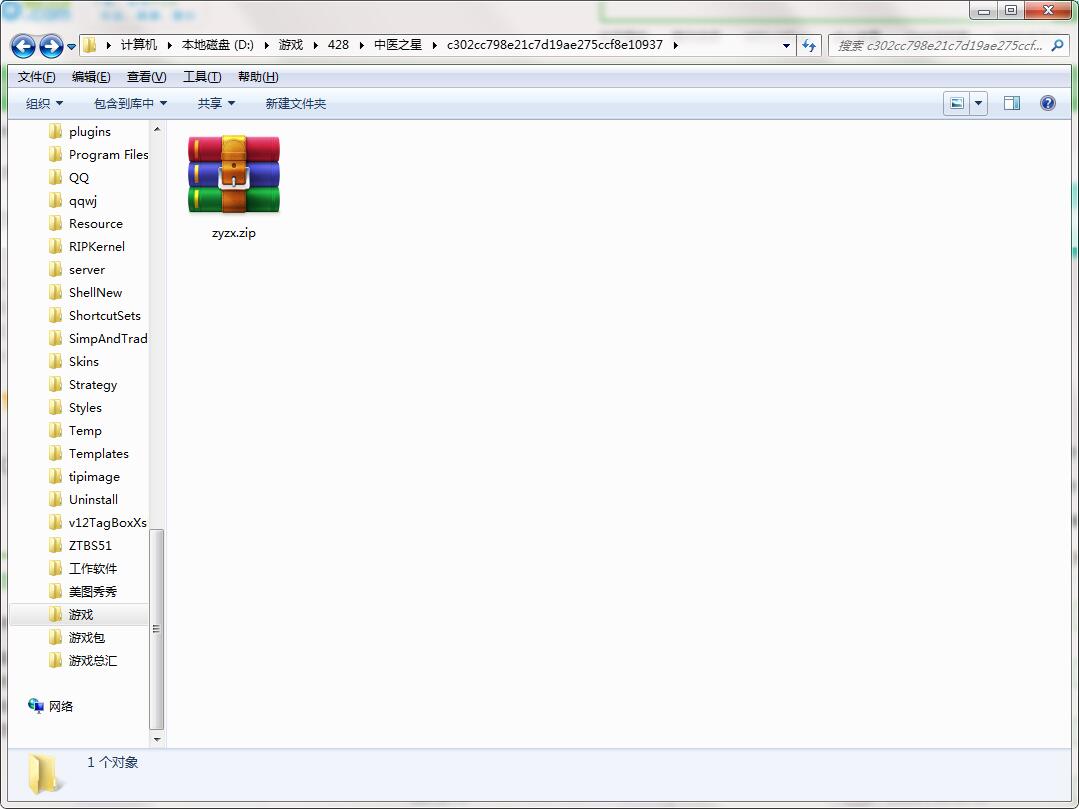Viewport: 1079px width, 809px height.
Task: Open the 包含到库中 dropdown
Action: (x=130, y=103)
